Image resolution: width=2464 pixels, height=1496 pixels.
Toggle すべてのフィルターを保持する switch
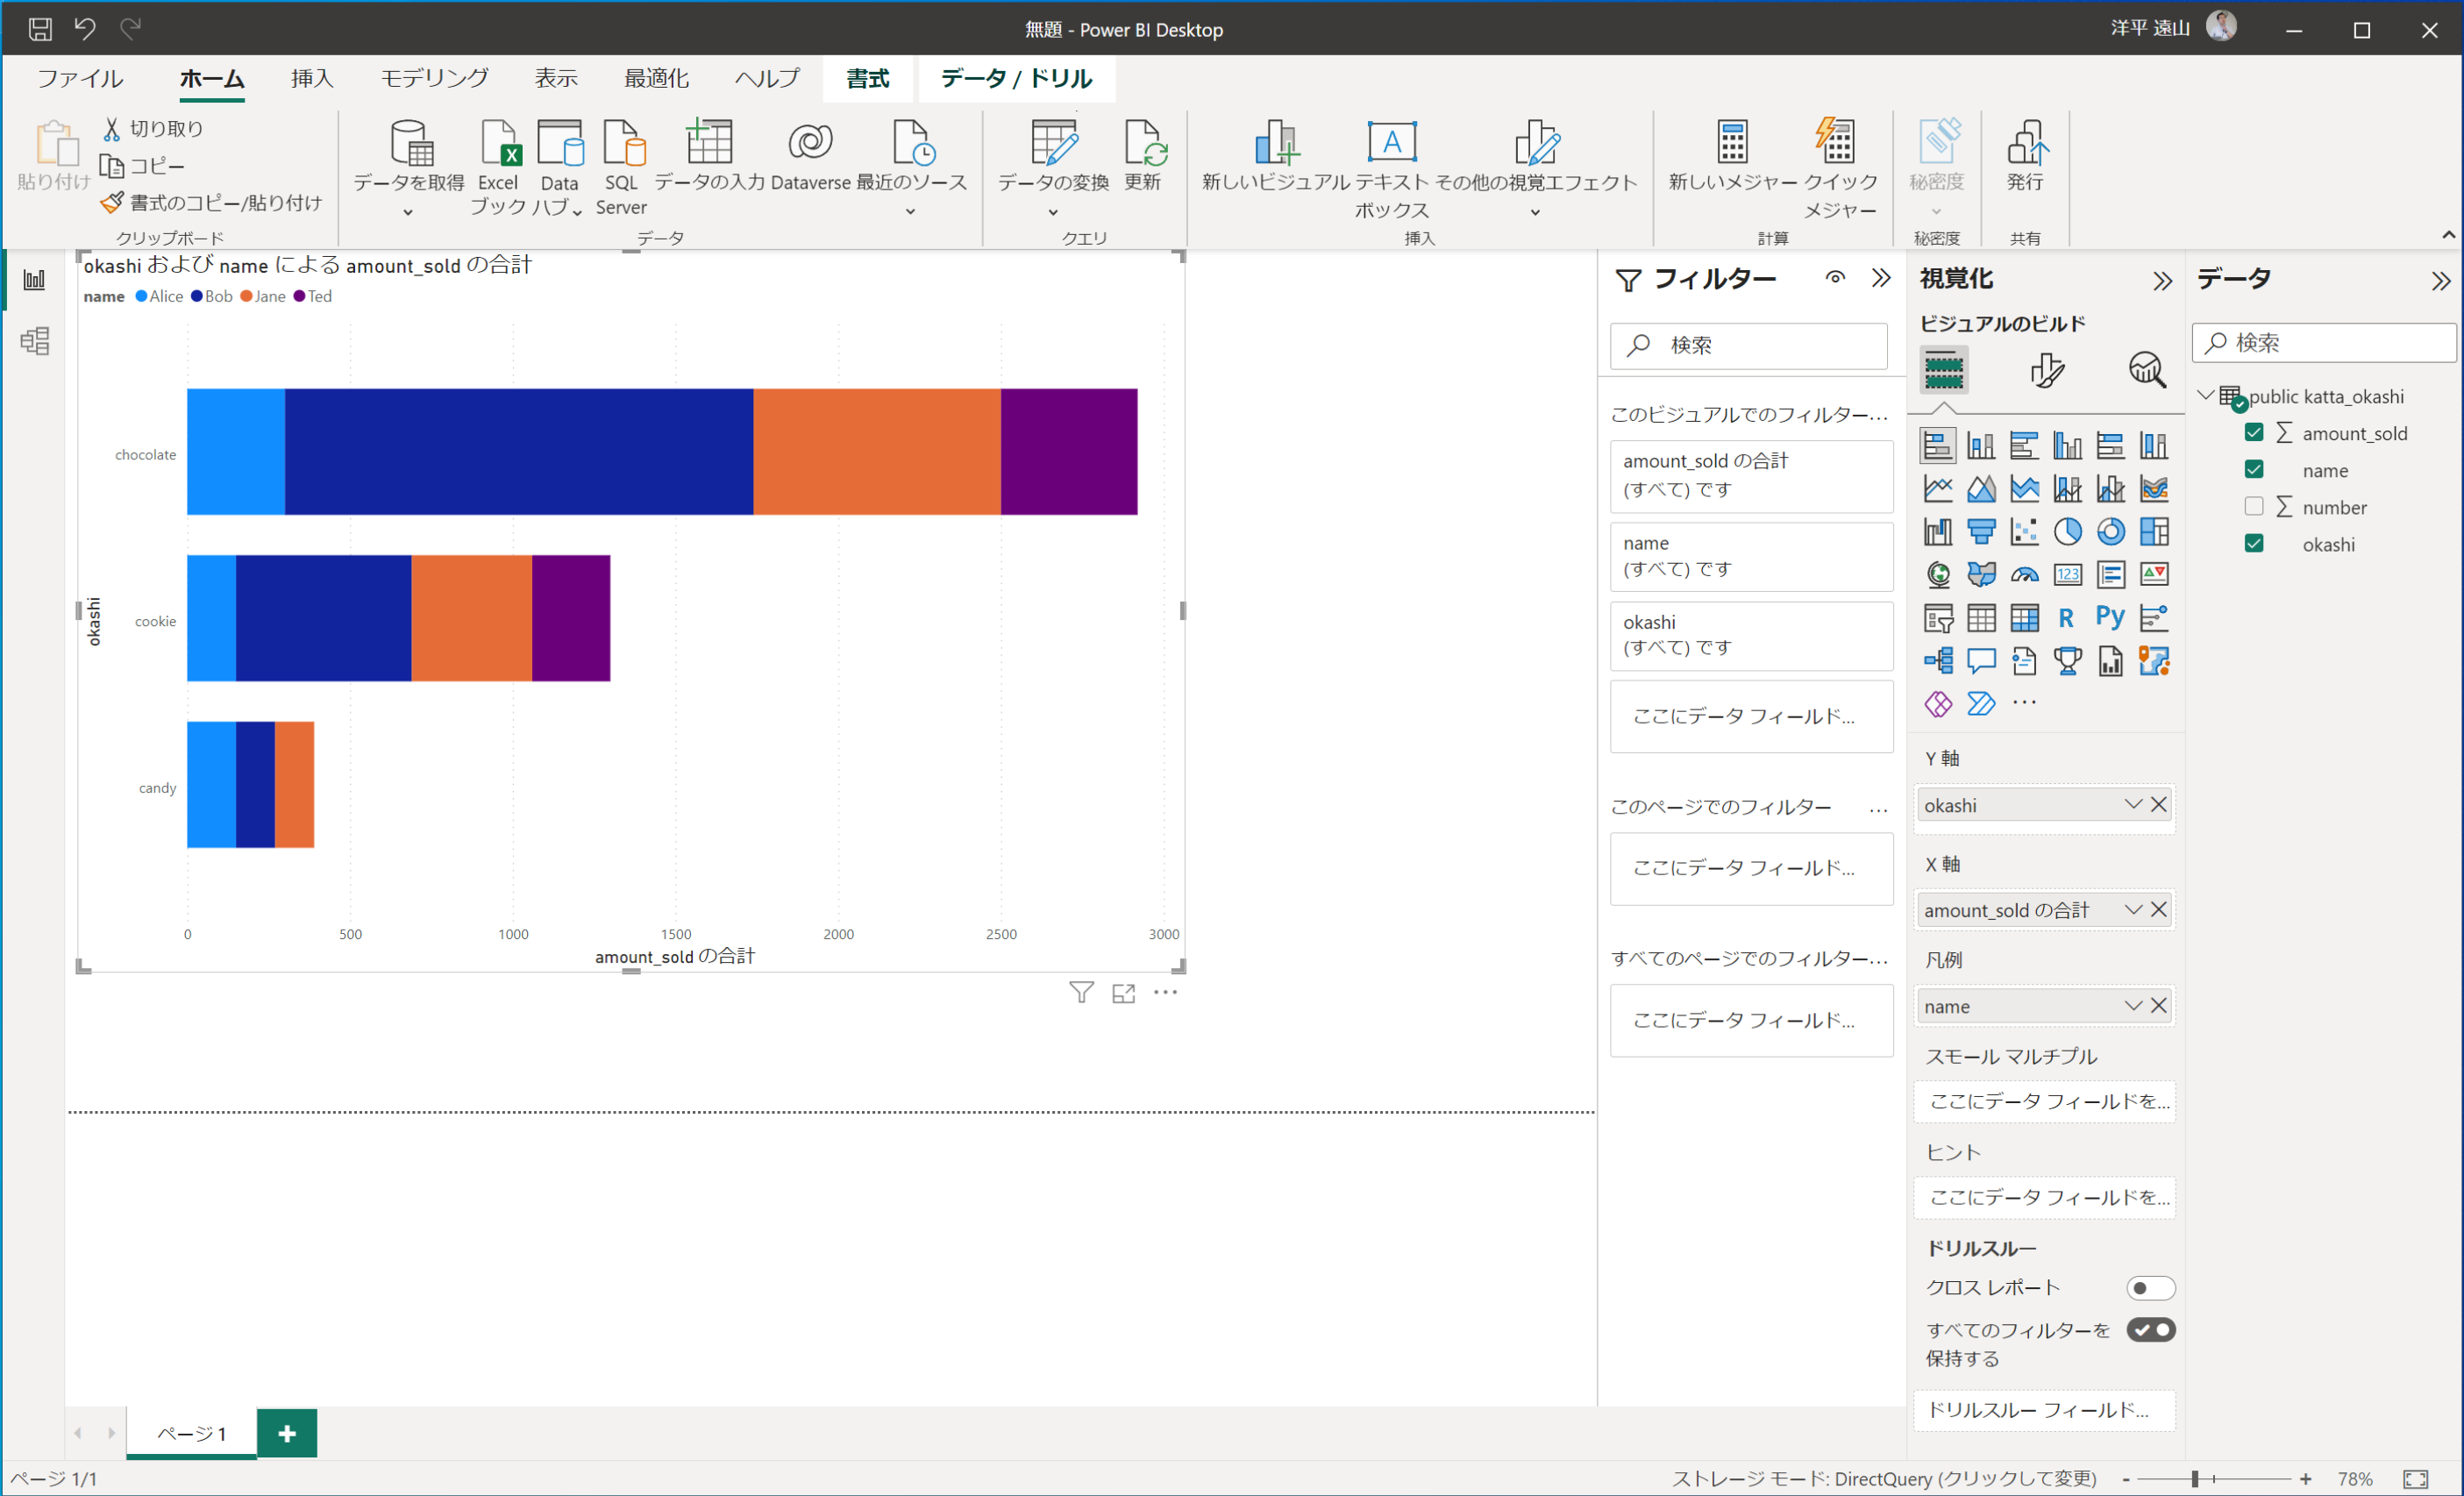click(2150, 1330)
